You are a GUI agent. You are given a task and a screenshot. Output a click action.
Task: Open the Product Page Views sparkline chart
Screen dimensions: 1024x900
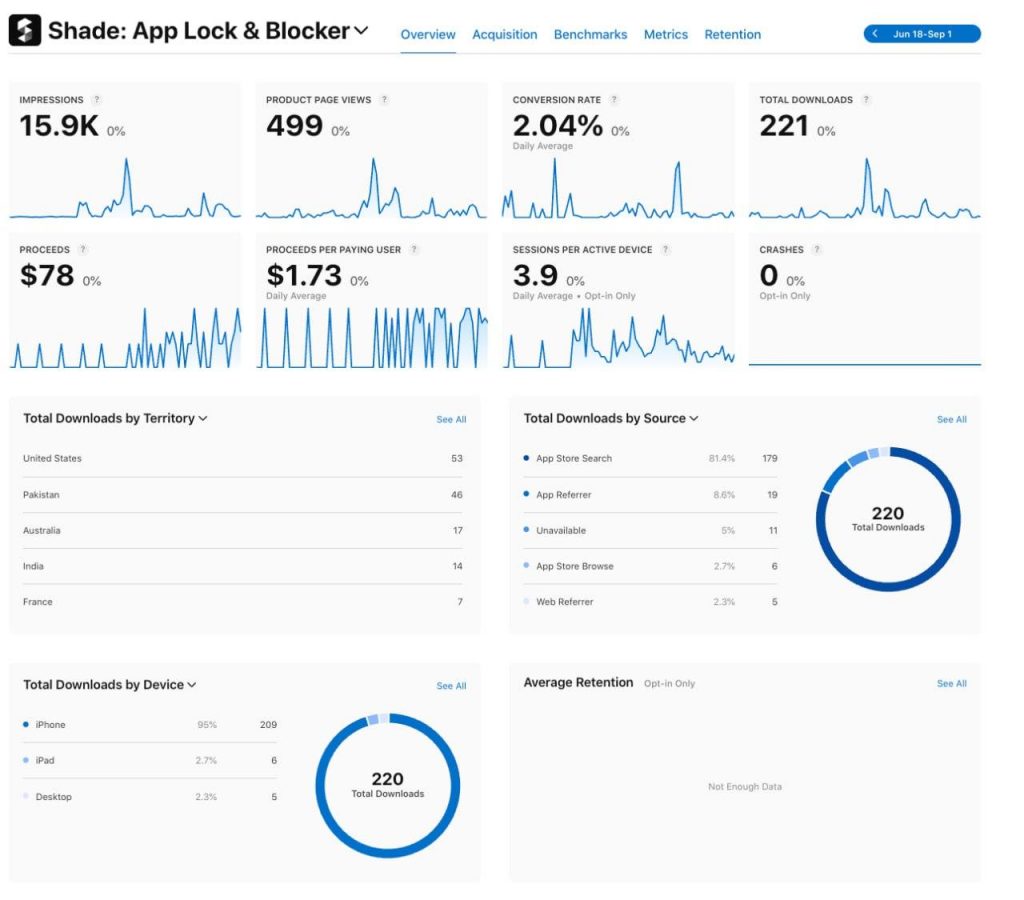tap(371, 188)
